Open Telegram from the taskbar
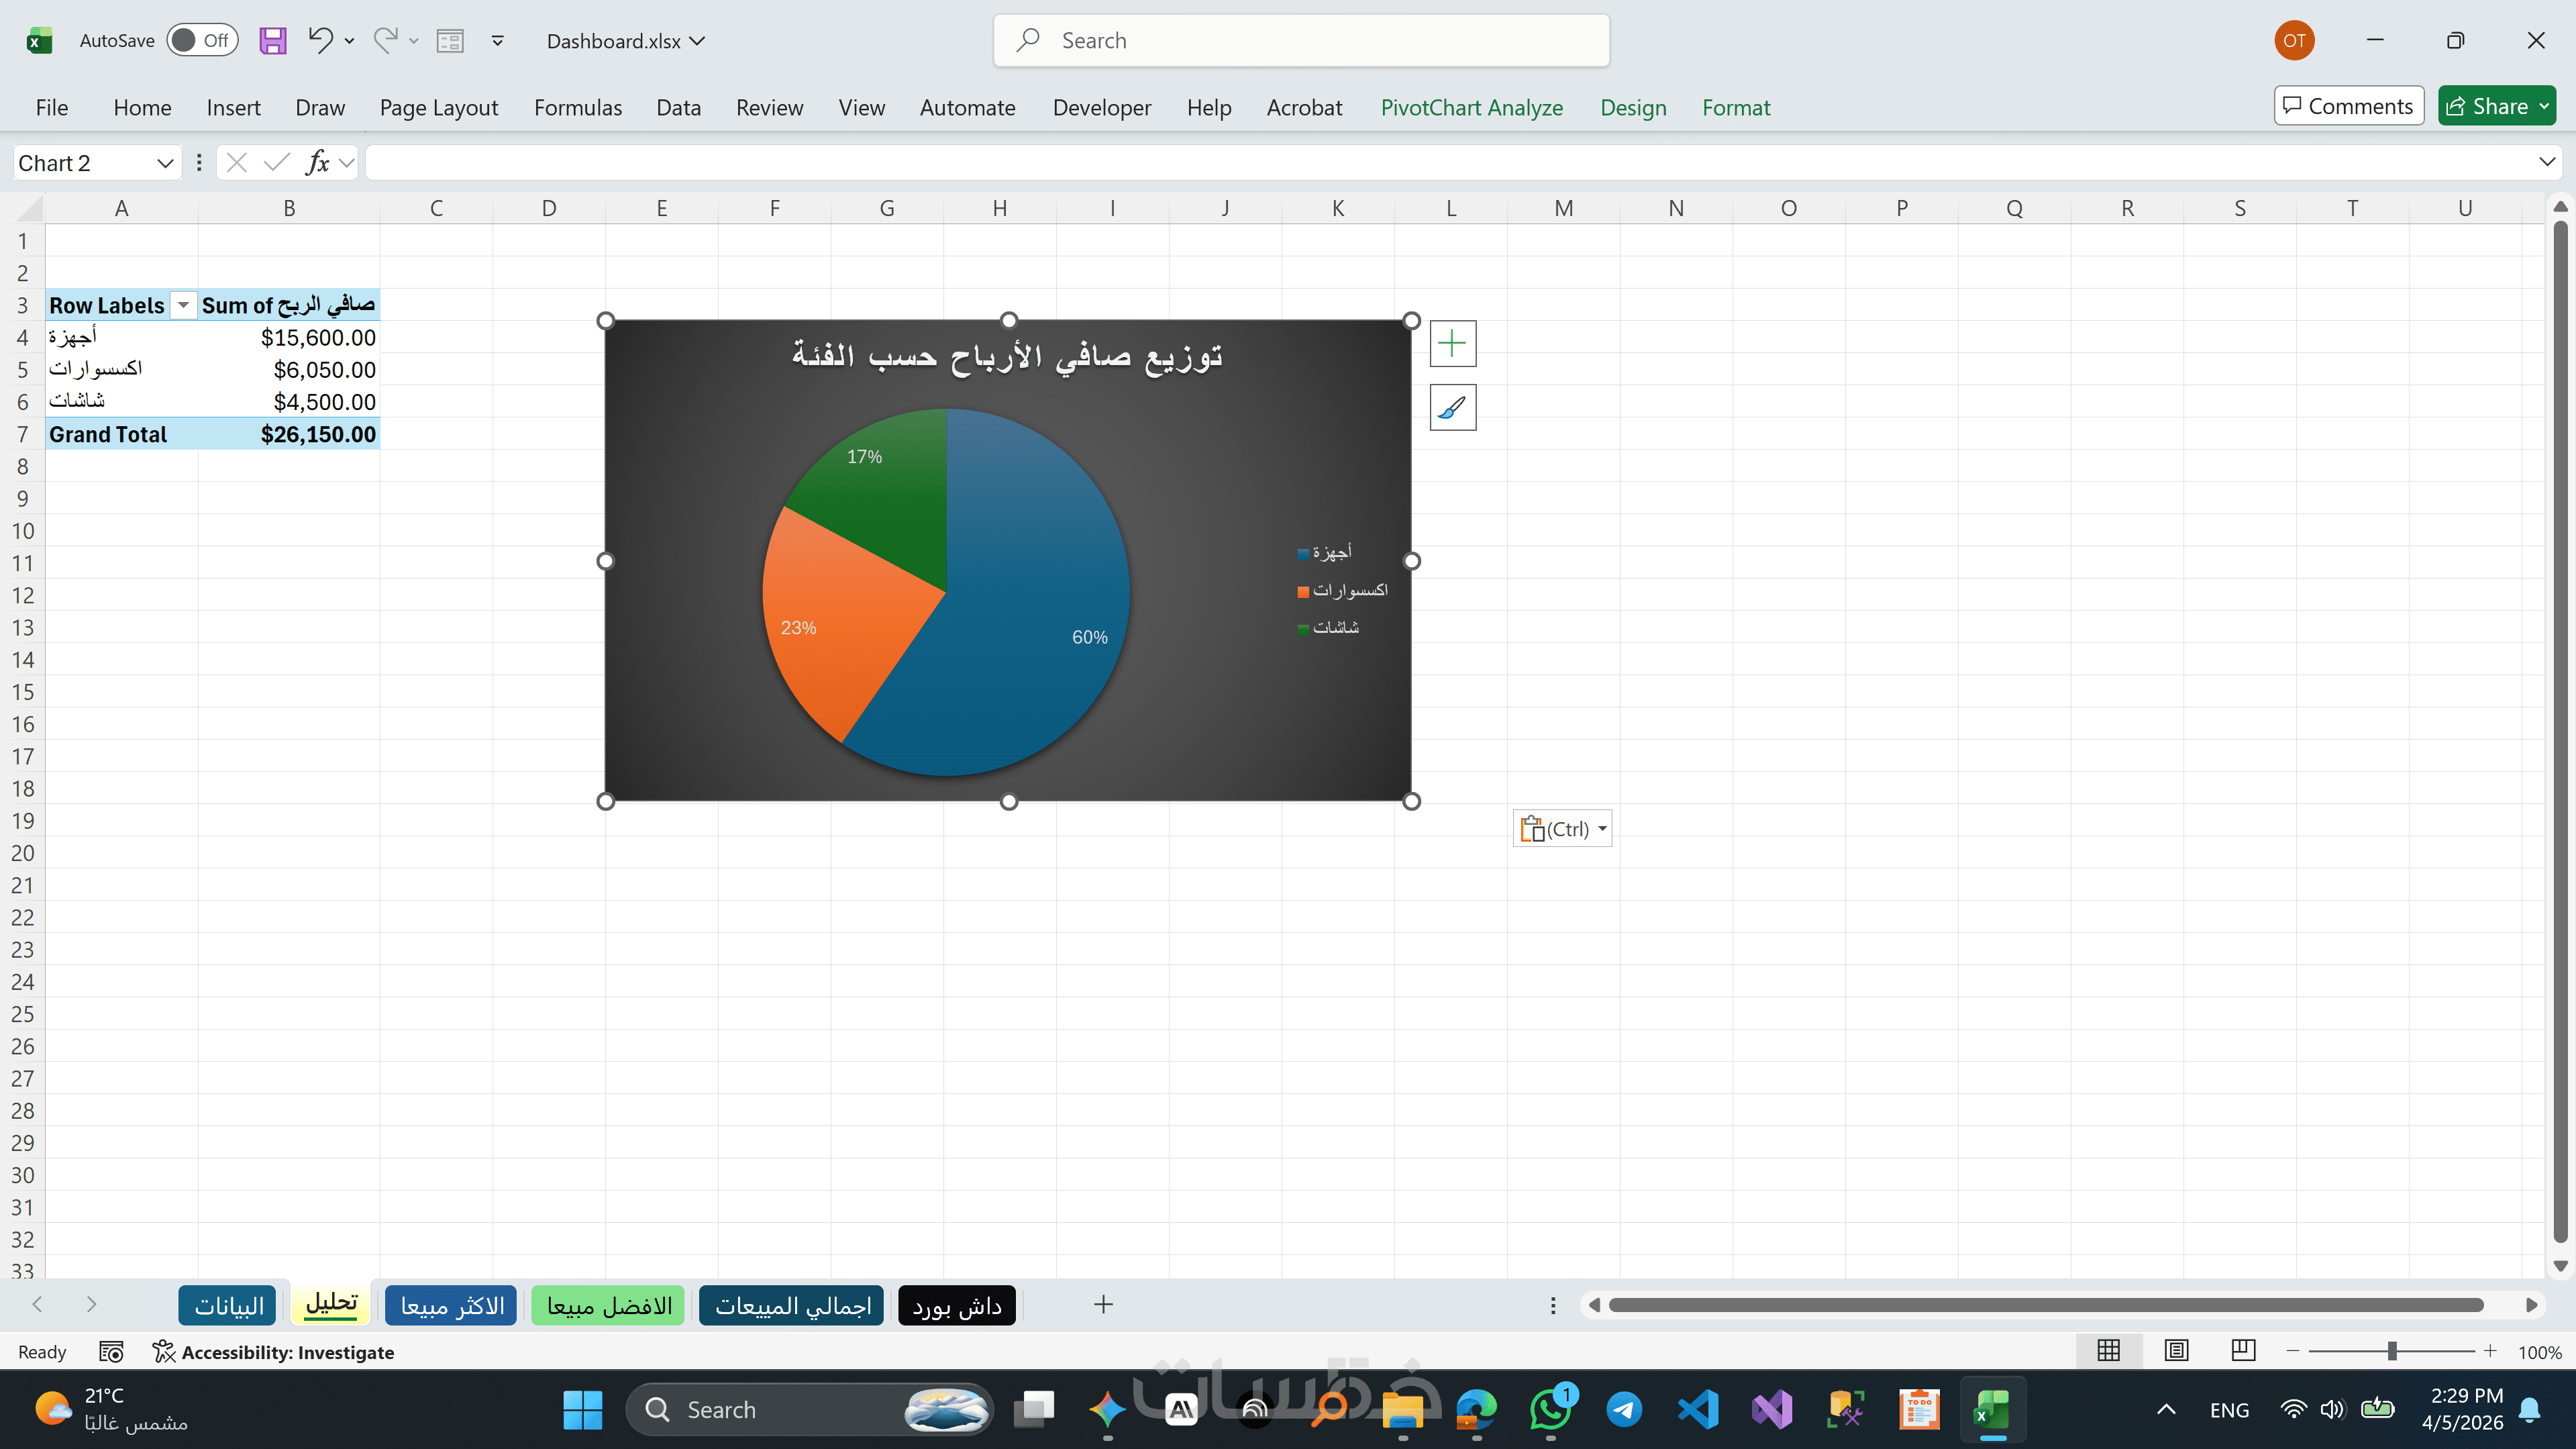Image resolution: width=2576 pixels, height=1449 pixels. point(1624,1410)
